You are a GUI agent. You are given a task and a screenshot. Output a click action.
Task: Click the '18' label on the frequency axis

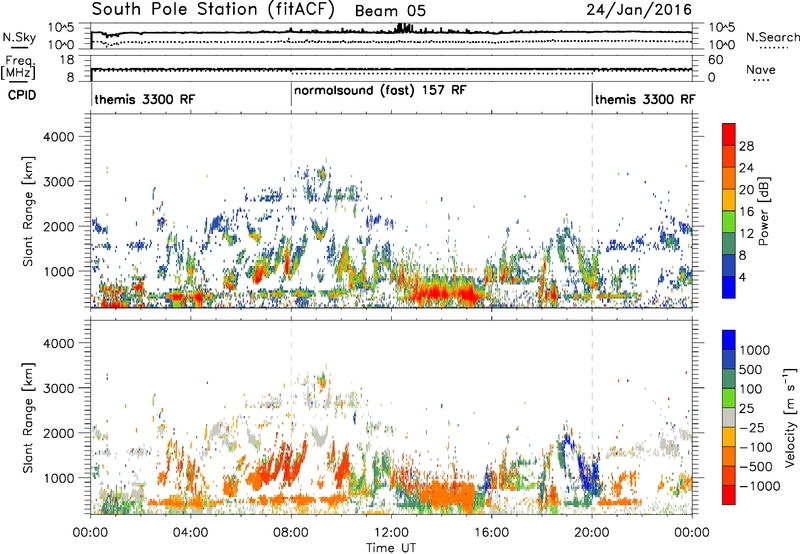click(67, 60)
